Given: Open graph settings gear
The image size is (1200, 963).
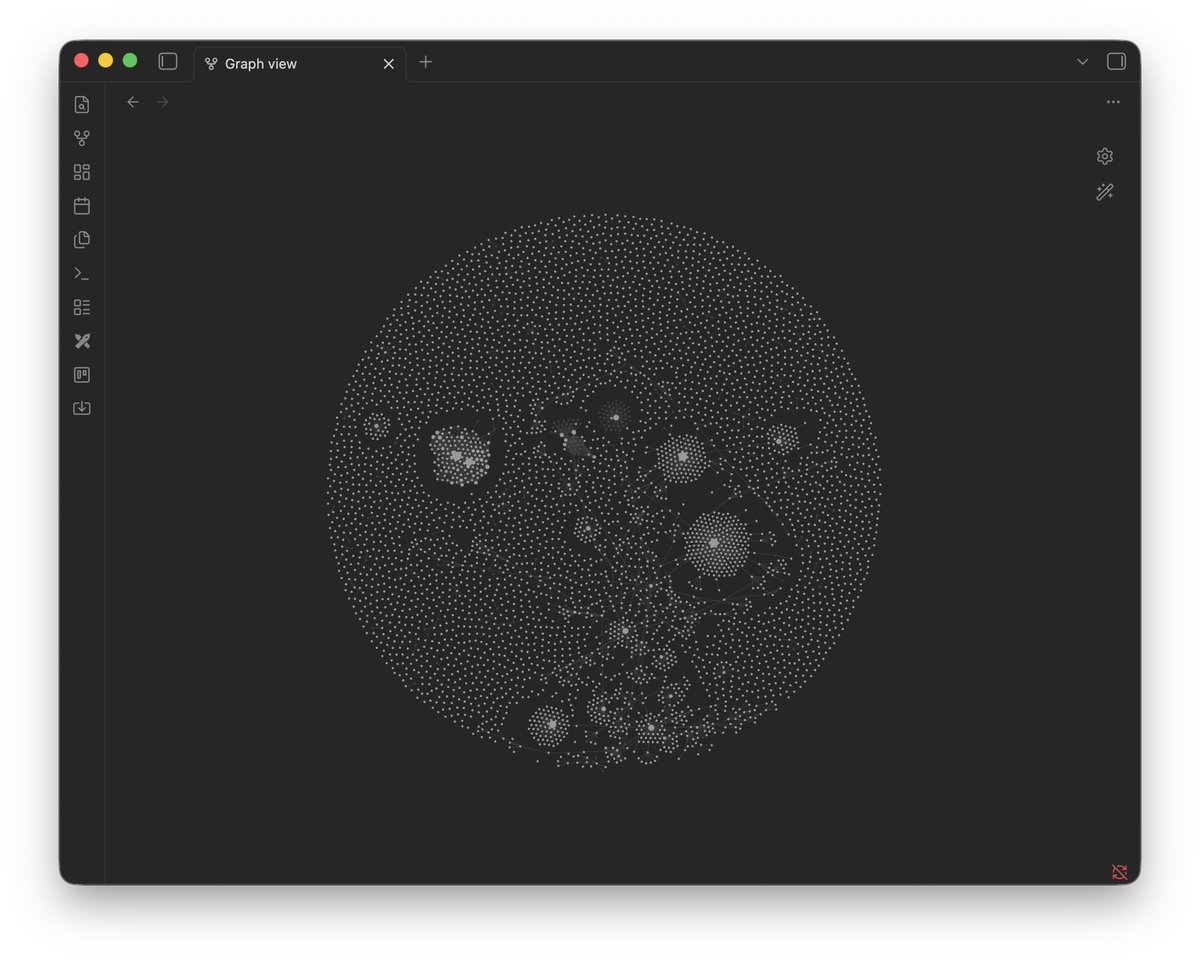Looking at the screenshot, I should [1105, 156].
